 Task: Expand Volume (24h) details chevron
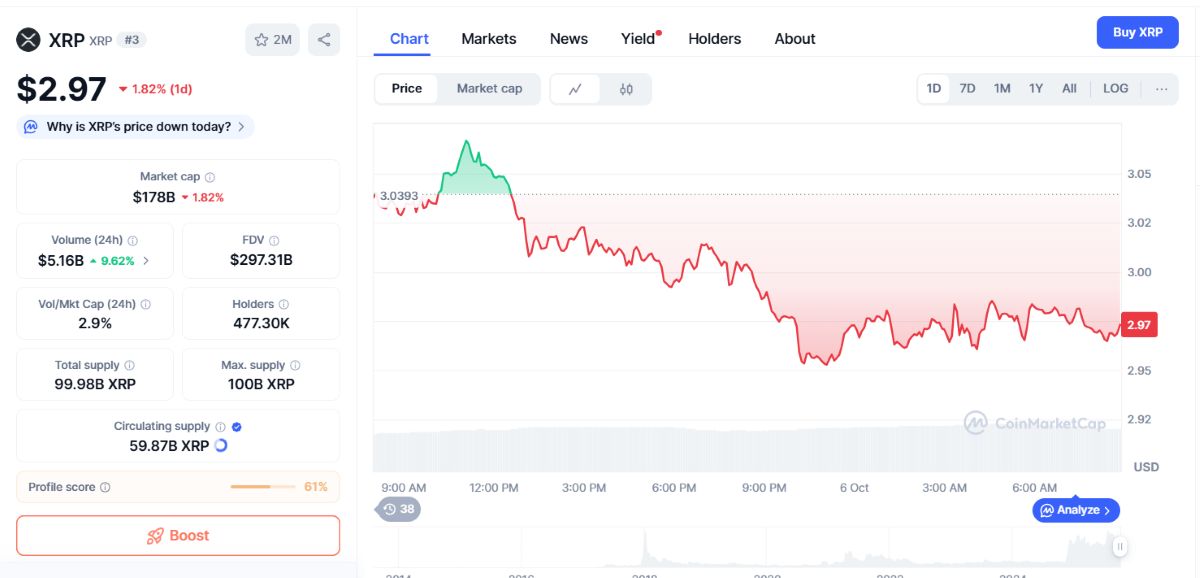pos(147,261)
